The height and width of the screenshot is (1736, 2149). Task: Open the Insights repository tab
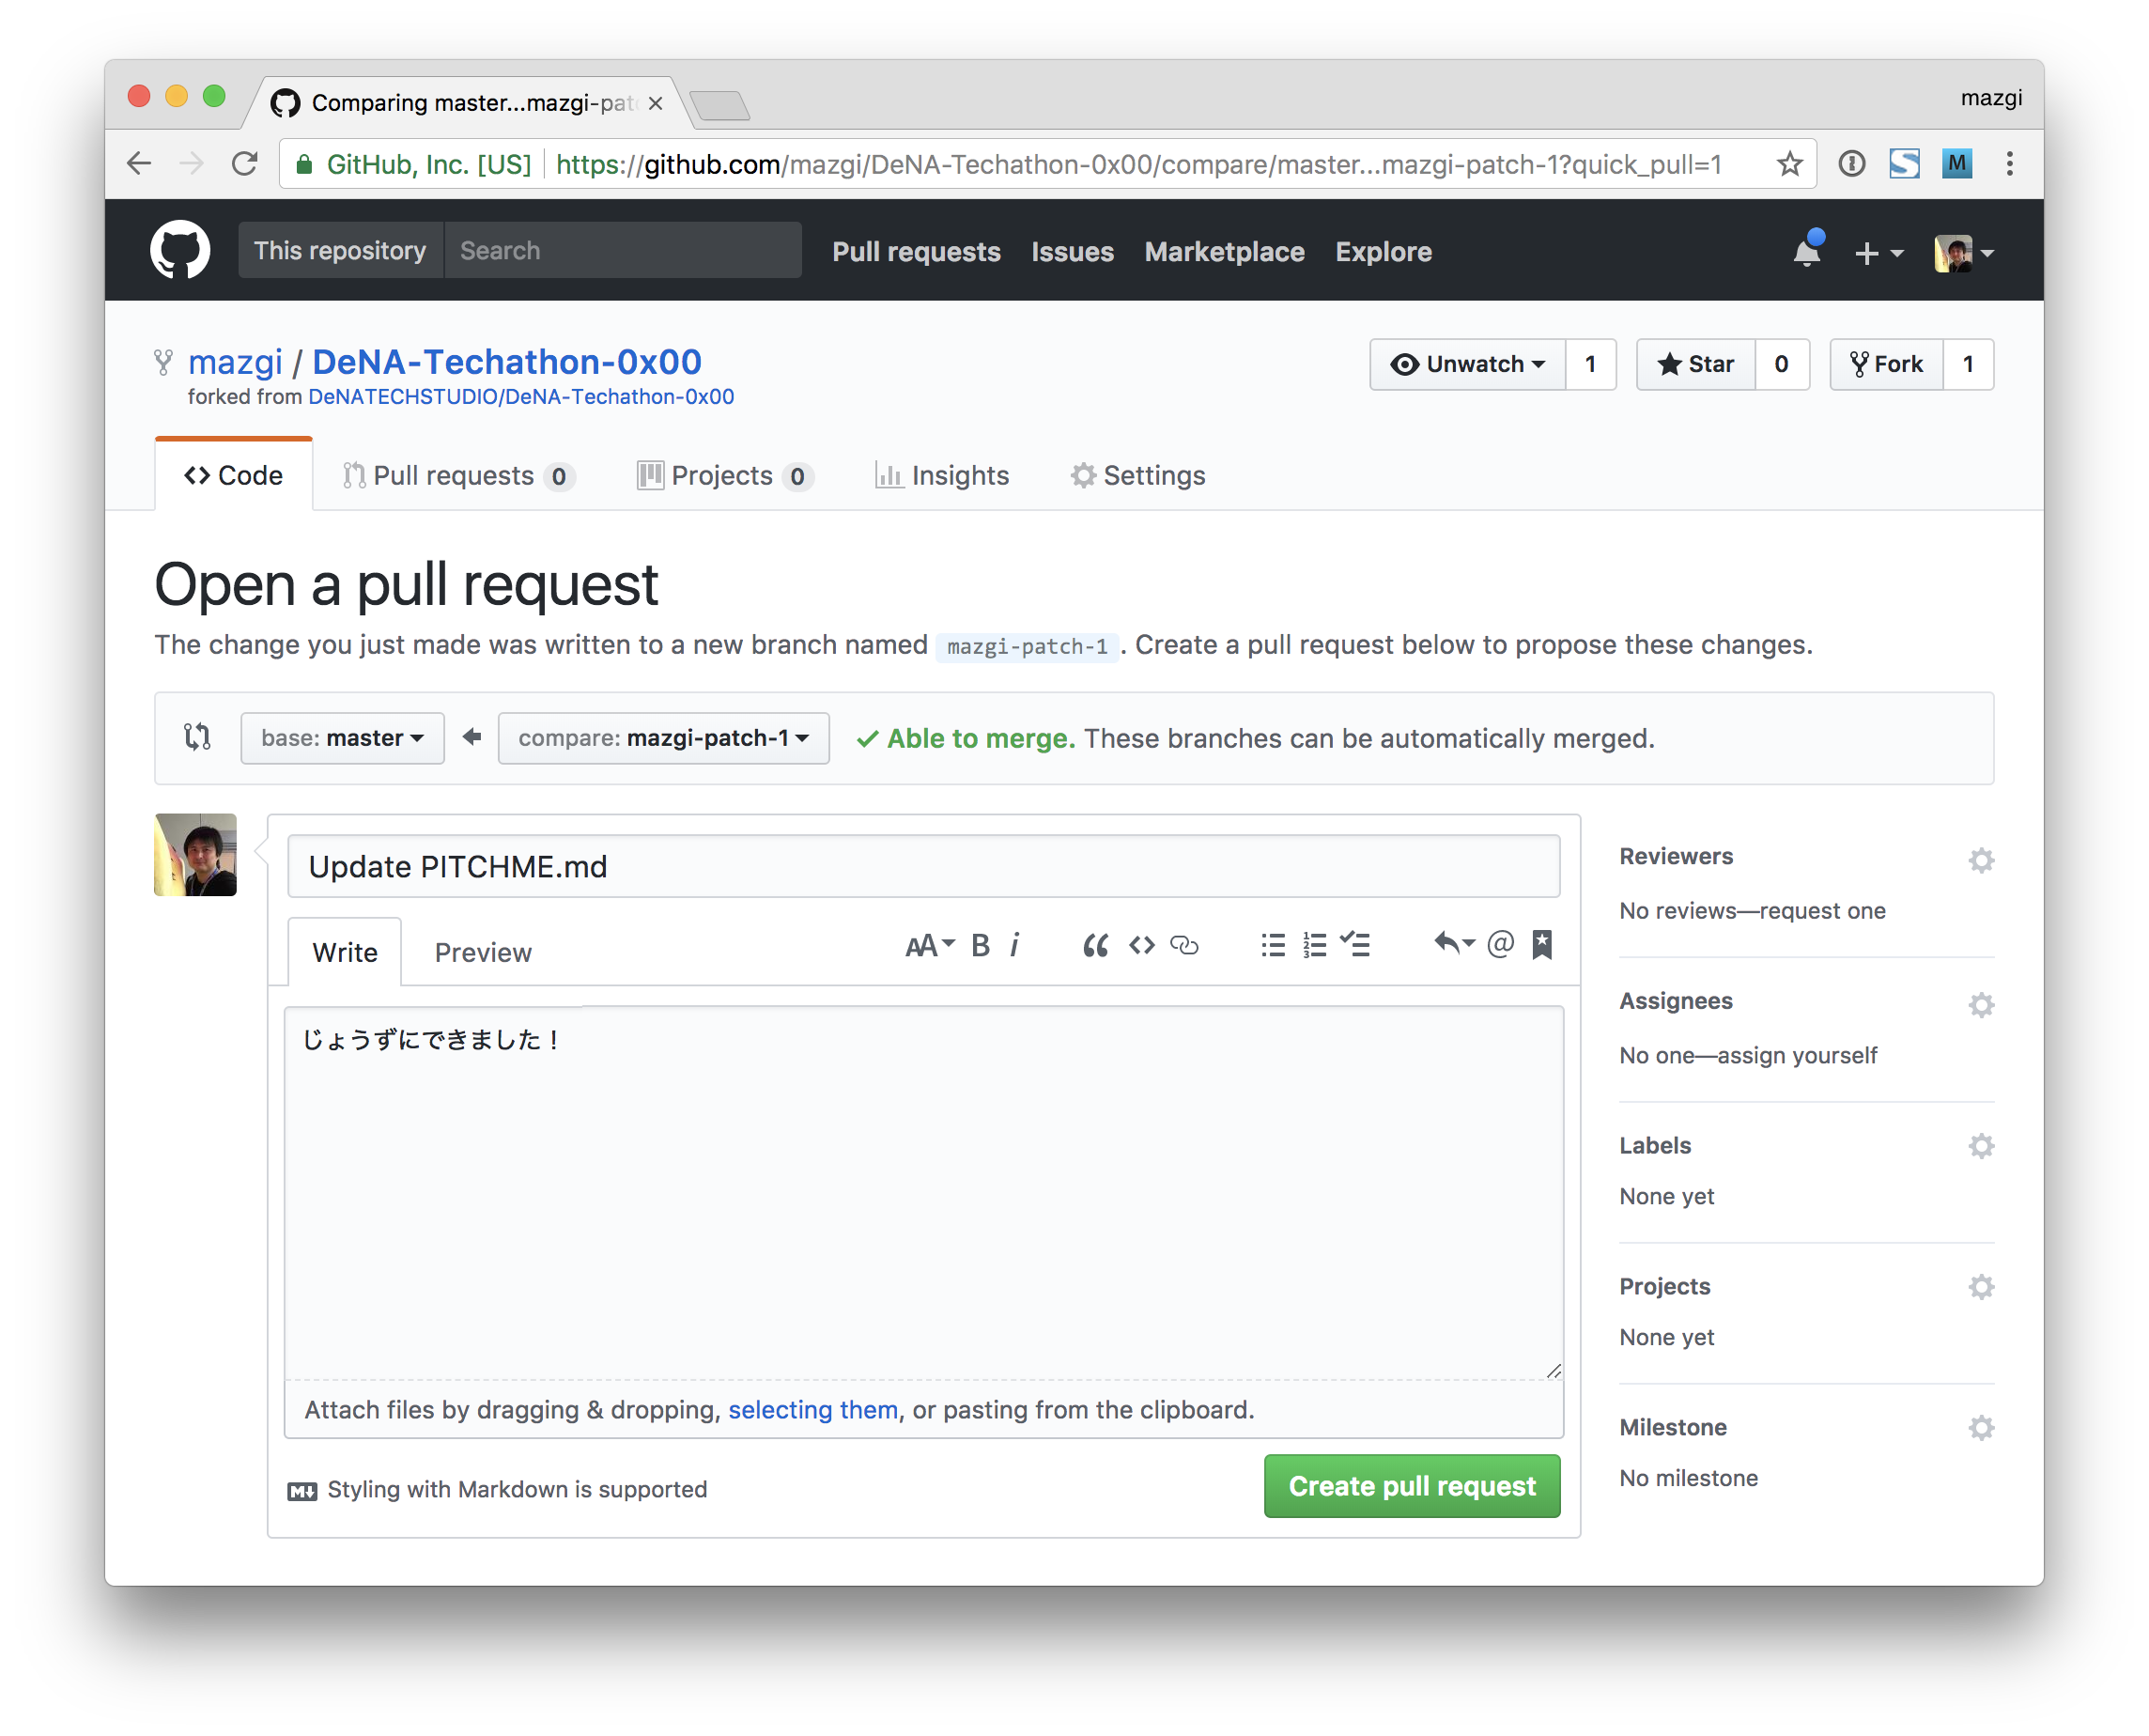[942, 475]
